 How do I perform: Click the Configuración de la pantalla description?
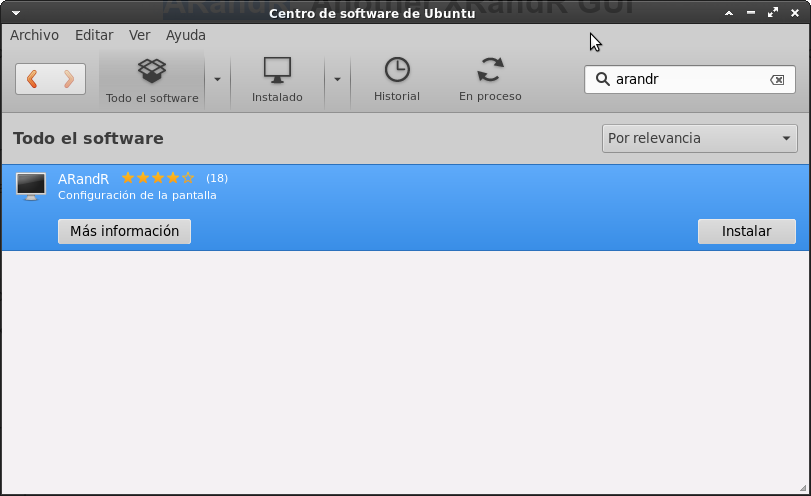click(x=137, y=196)
